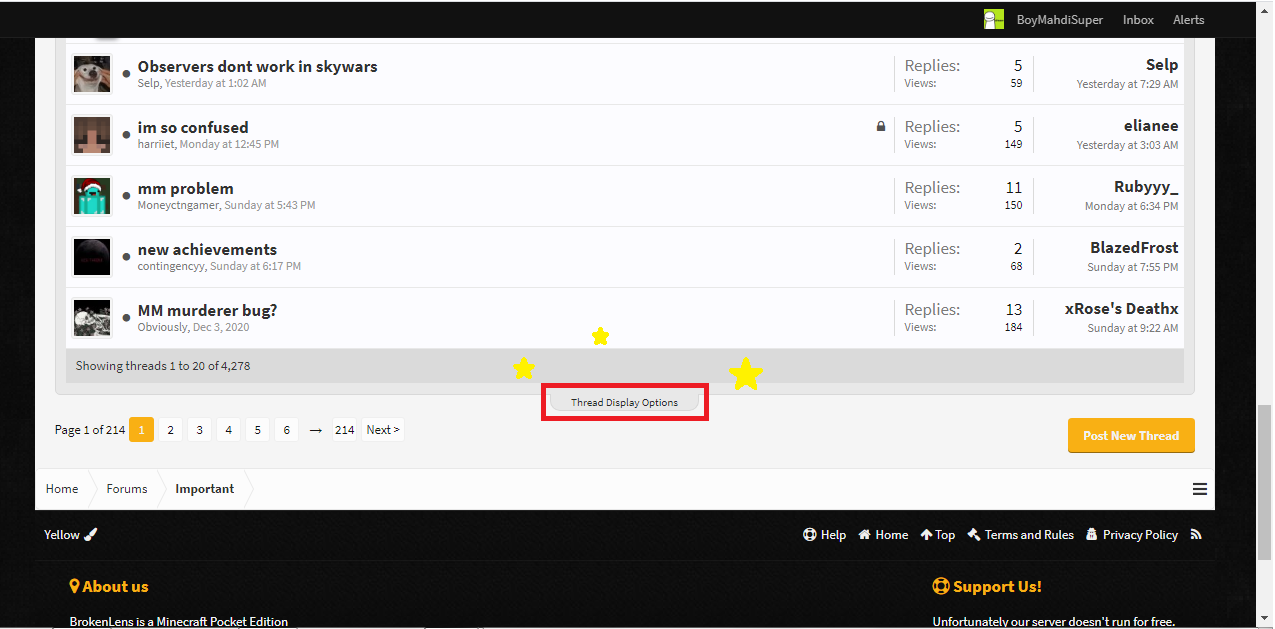This screenshot has width=1275, height=629.
Task: Expand Thread Display Options
Action: 624,402
